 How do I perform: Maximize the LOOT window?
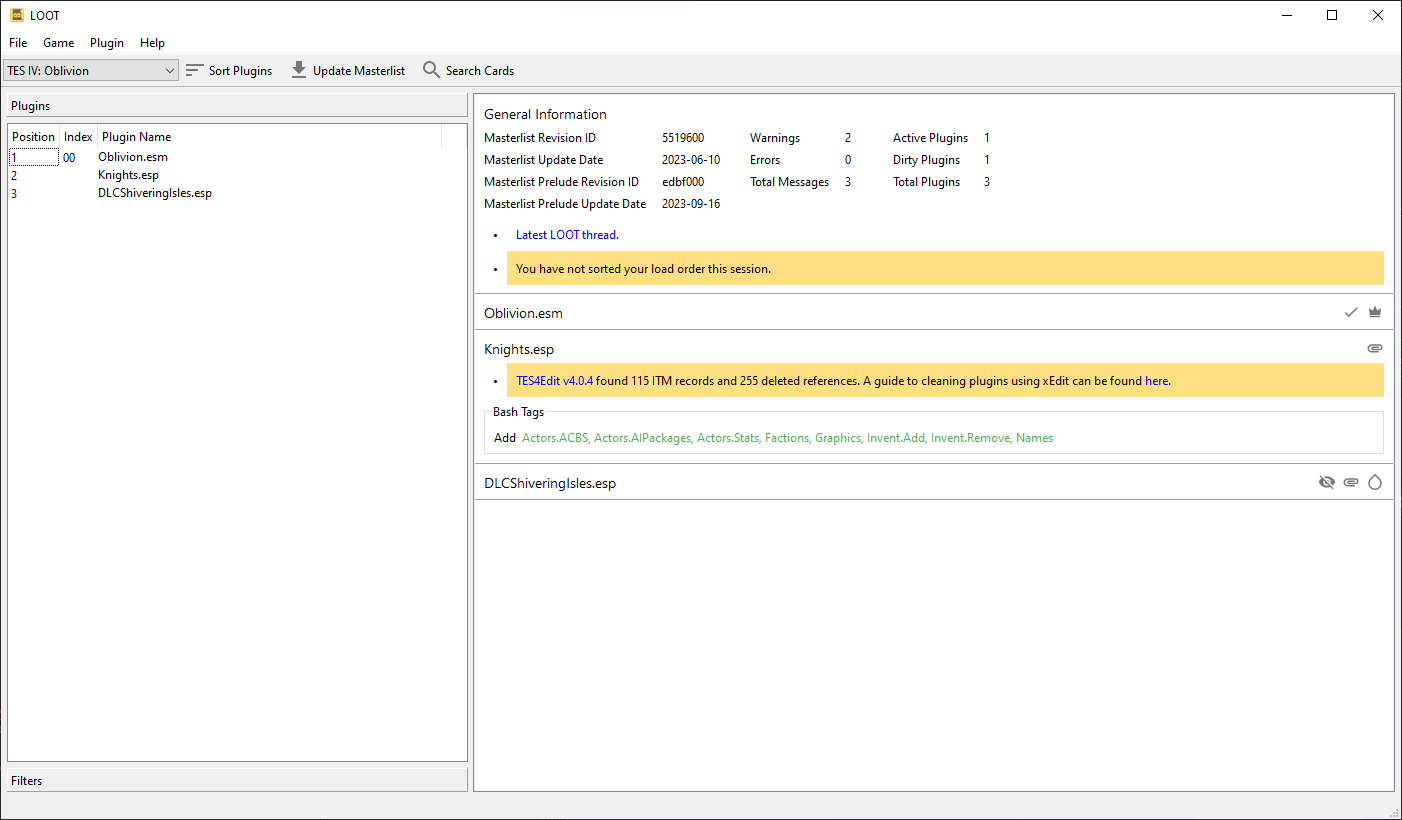tap(1332, 15)
